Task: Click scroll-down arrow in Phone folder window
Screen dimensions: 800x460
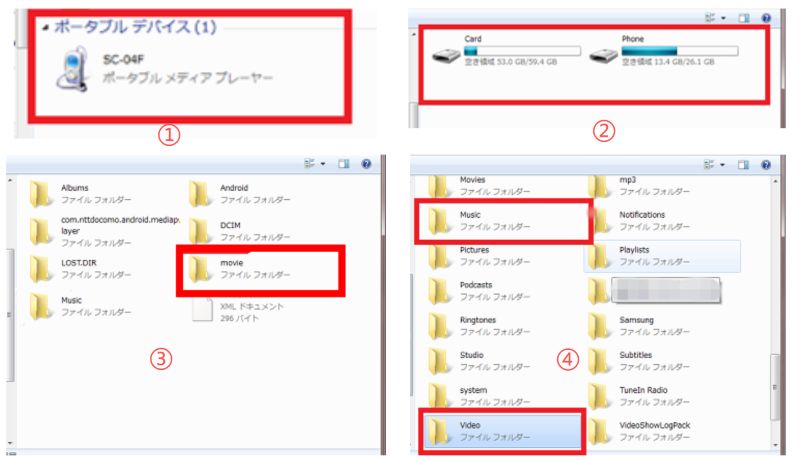Action: (x=776, y=445)
